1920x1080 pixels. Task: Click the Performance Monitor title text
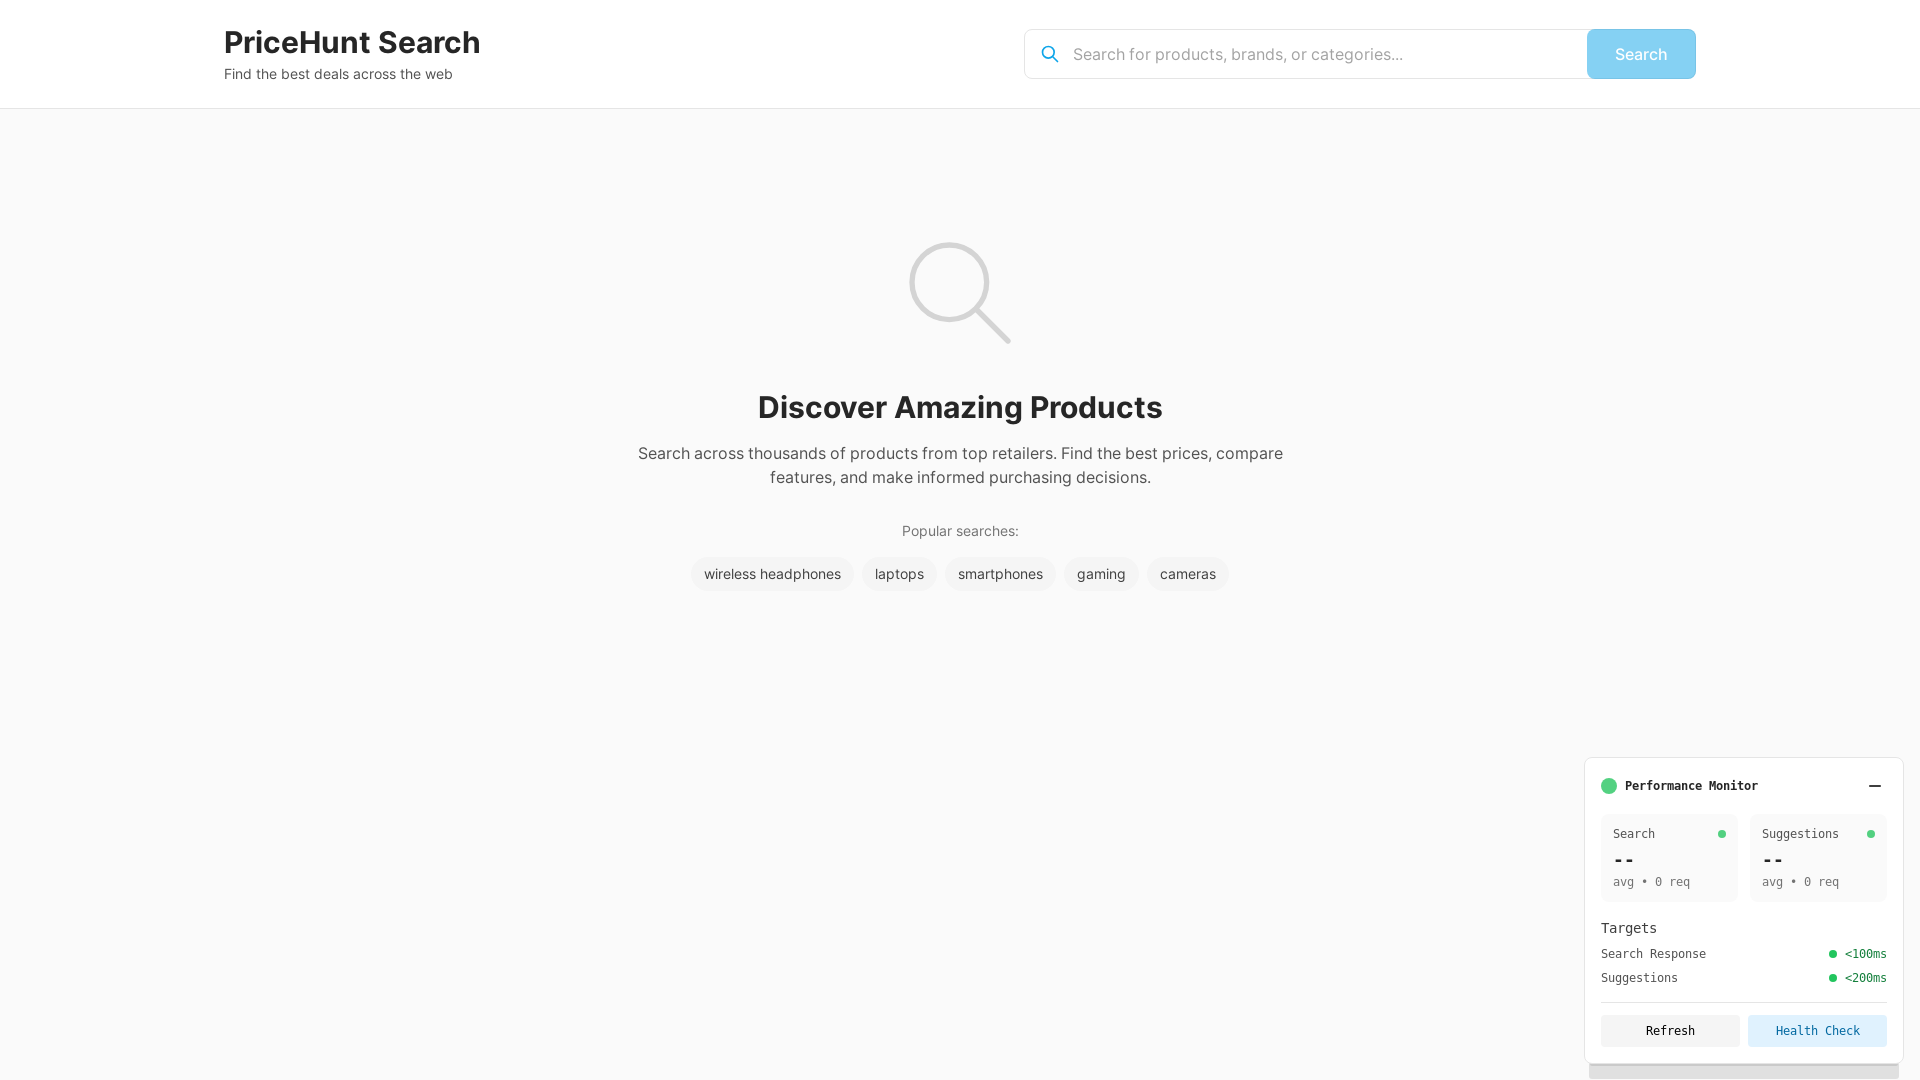1691,786
